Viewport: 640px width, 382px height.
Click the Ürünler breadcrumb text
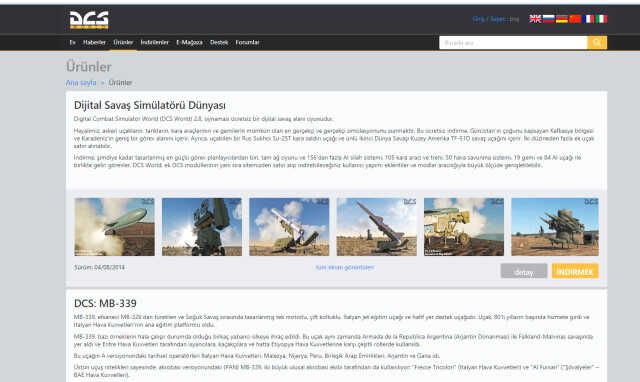click(120, 83)
